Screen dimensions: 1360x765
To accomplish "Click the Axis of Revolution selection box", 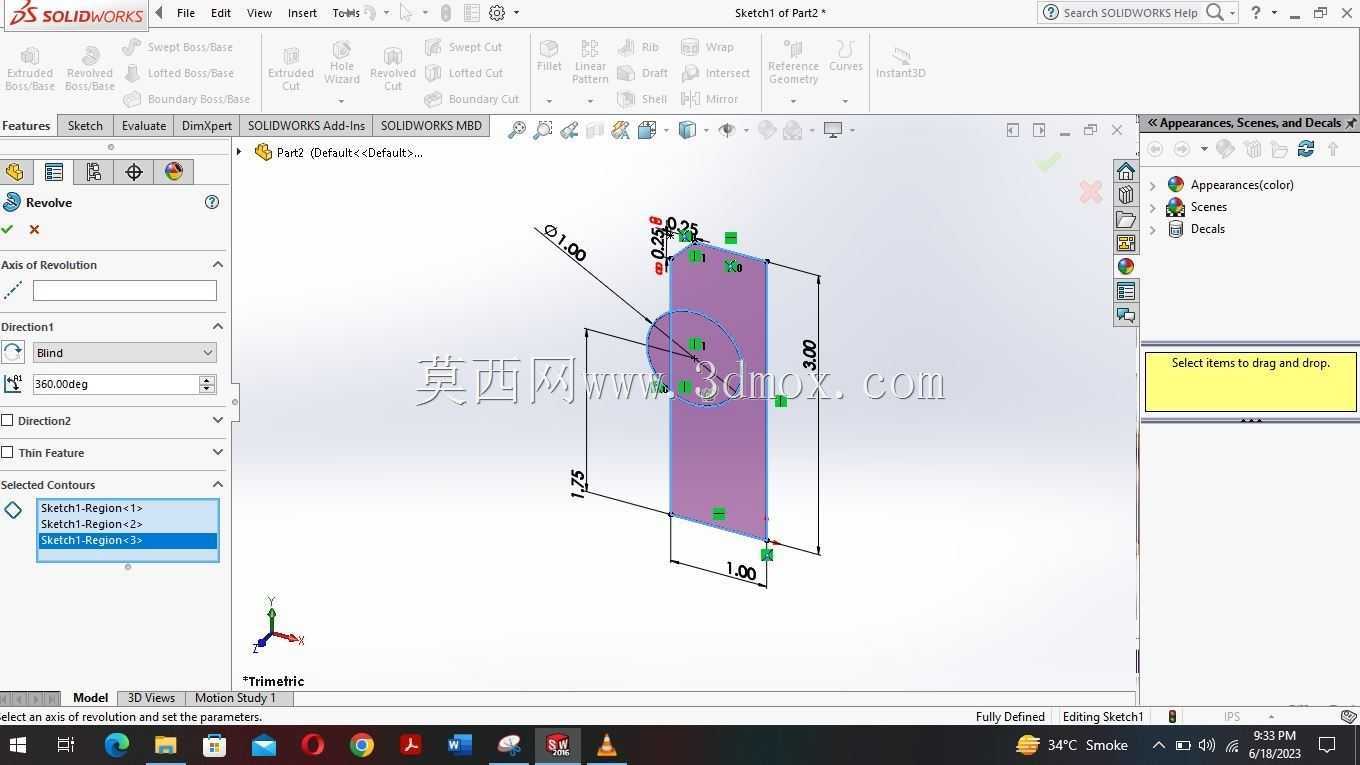I will point(125,291).
